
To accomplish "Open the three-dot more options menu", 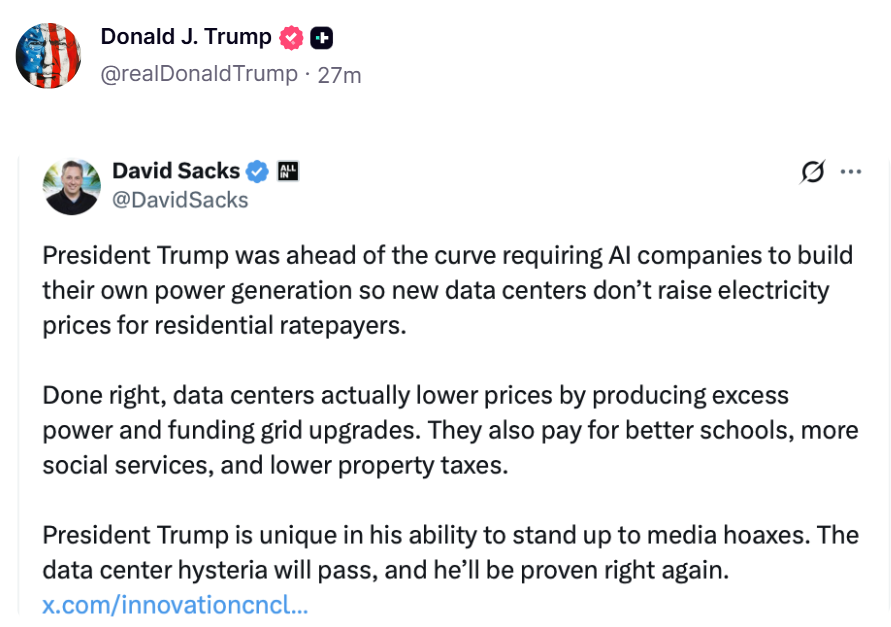I will click(851, 171).
